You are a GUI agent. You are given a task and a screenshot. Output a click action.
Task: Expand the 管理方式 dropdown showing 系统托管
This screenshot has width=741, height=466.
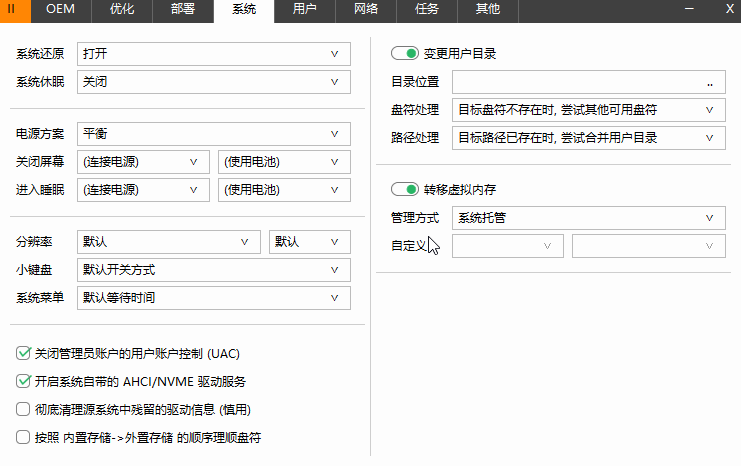click(x=588, y=217)
